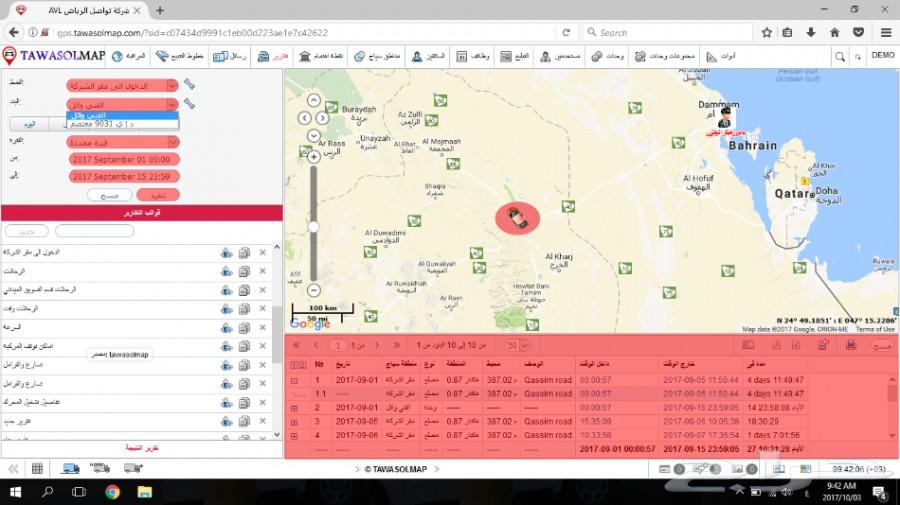Expand result row 2
The width and height of the screenshot is (900, 505).
pos(294,408)
